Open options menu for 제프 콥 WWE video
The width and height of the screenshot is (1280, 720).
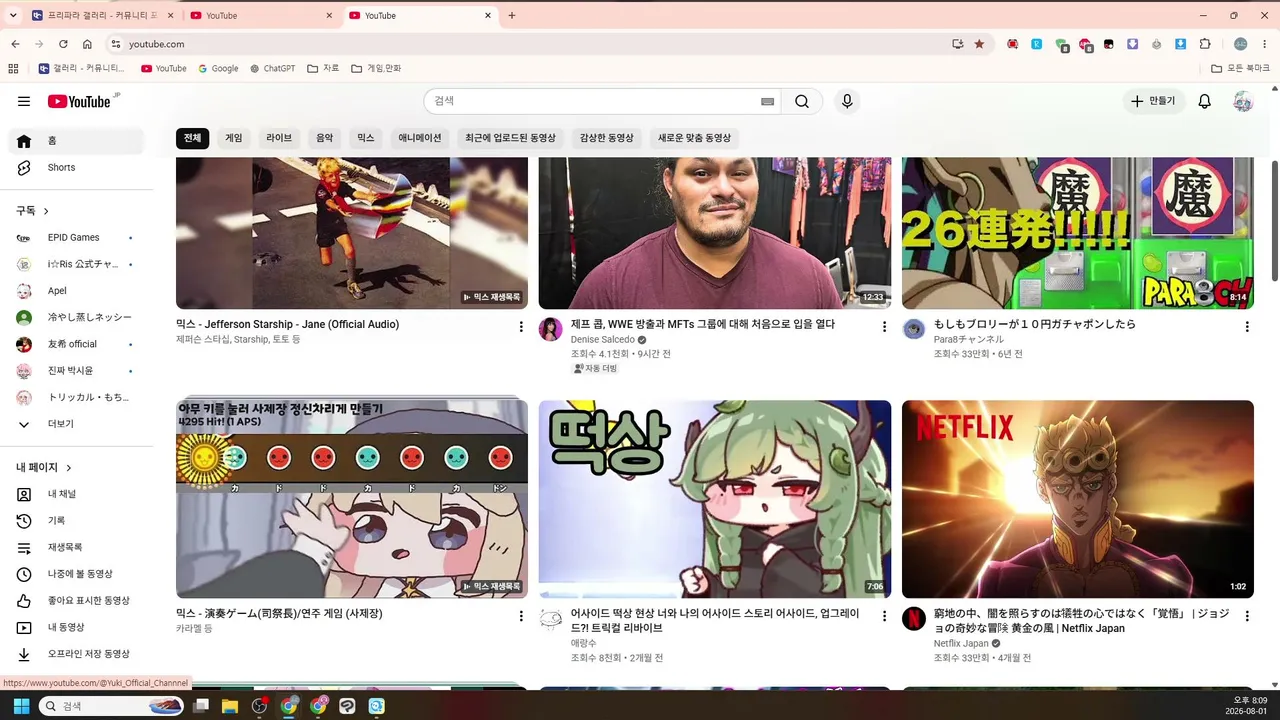coord(884,327)
